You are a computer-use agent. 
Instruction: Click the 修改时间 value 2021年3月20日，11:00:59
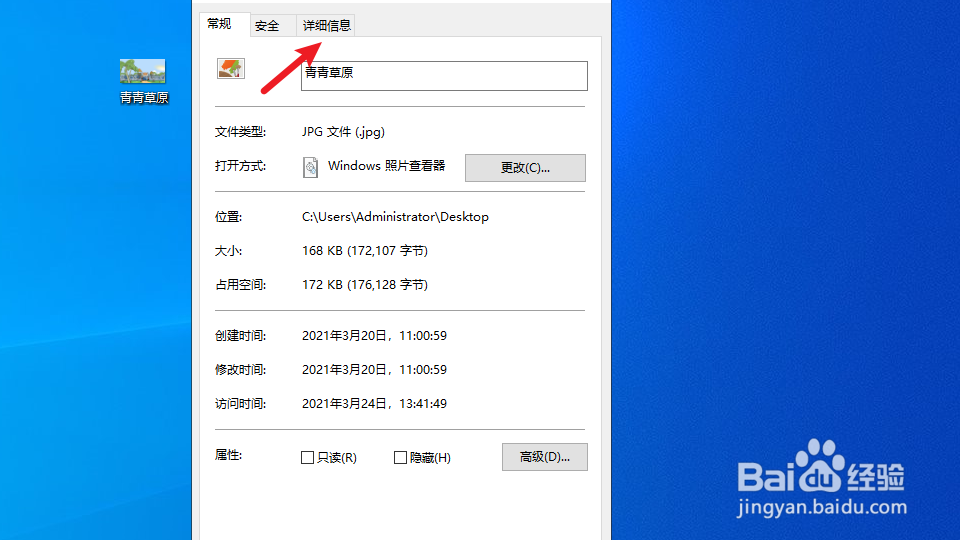coord(374,370)
